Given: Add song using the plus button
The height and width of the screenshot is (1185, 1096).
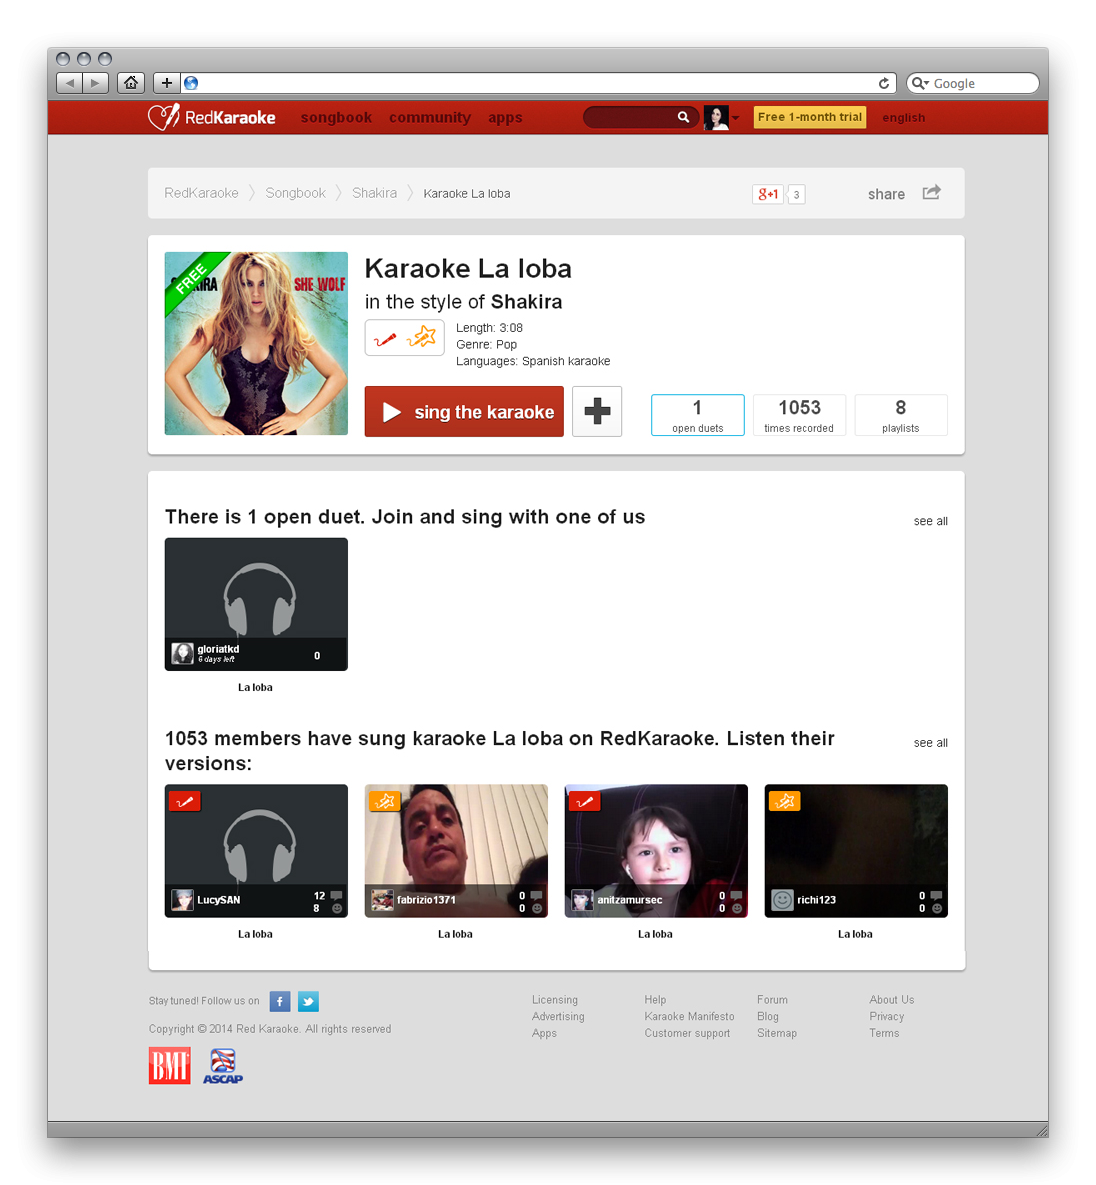Looking at the screenshot, I should [x=597, y=411].
